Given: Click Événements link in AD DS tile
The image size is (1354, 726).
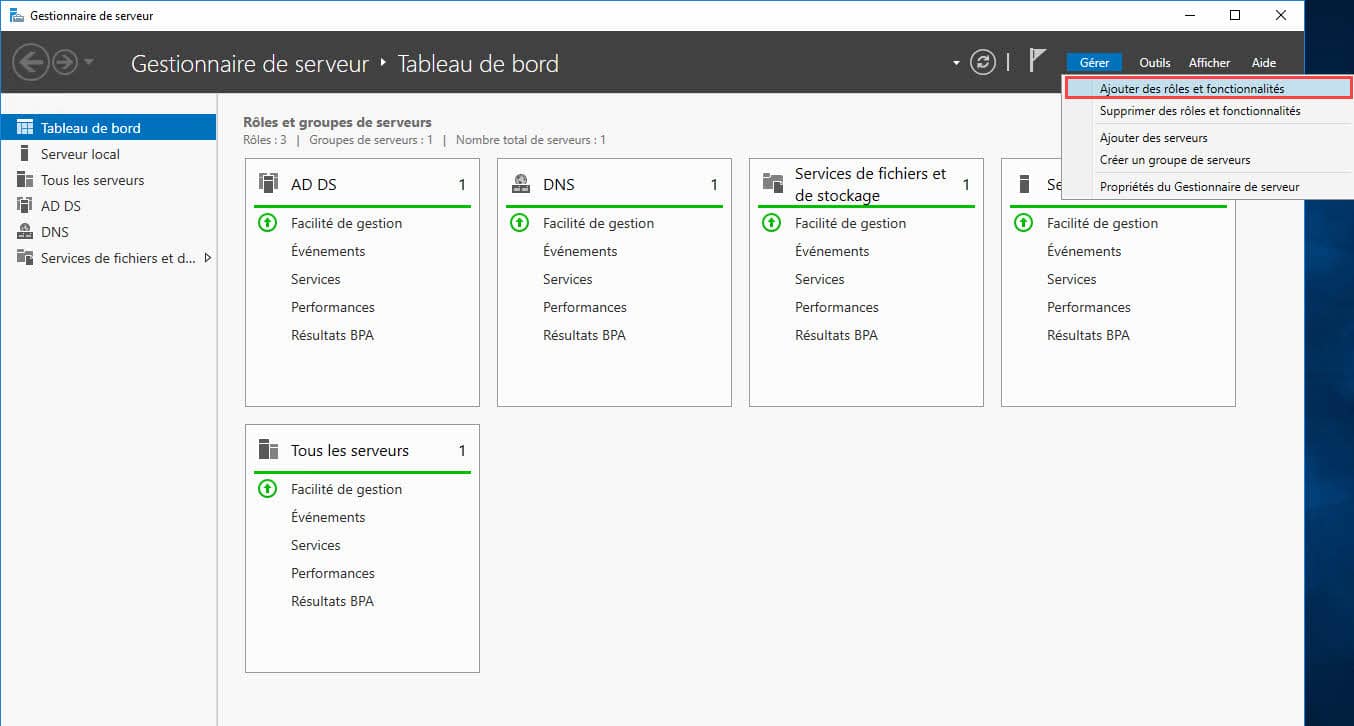Looking at the screenshot, I should click(x=328, y=251).
